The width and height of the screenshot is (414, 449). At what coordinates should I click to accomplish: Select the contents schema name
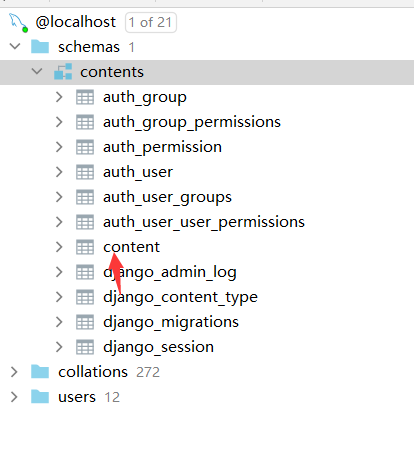(x=112, y=72)
